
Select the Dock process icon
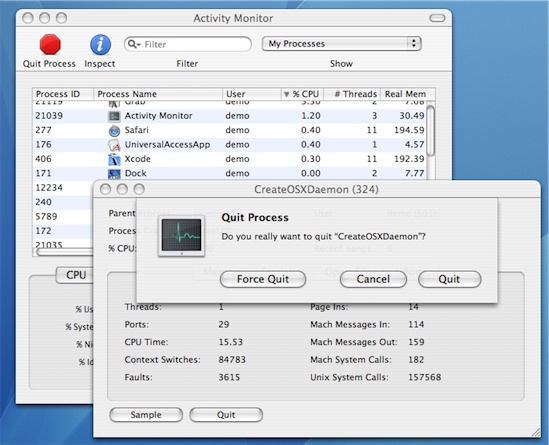[114, 173]
